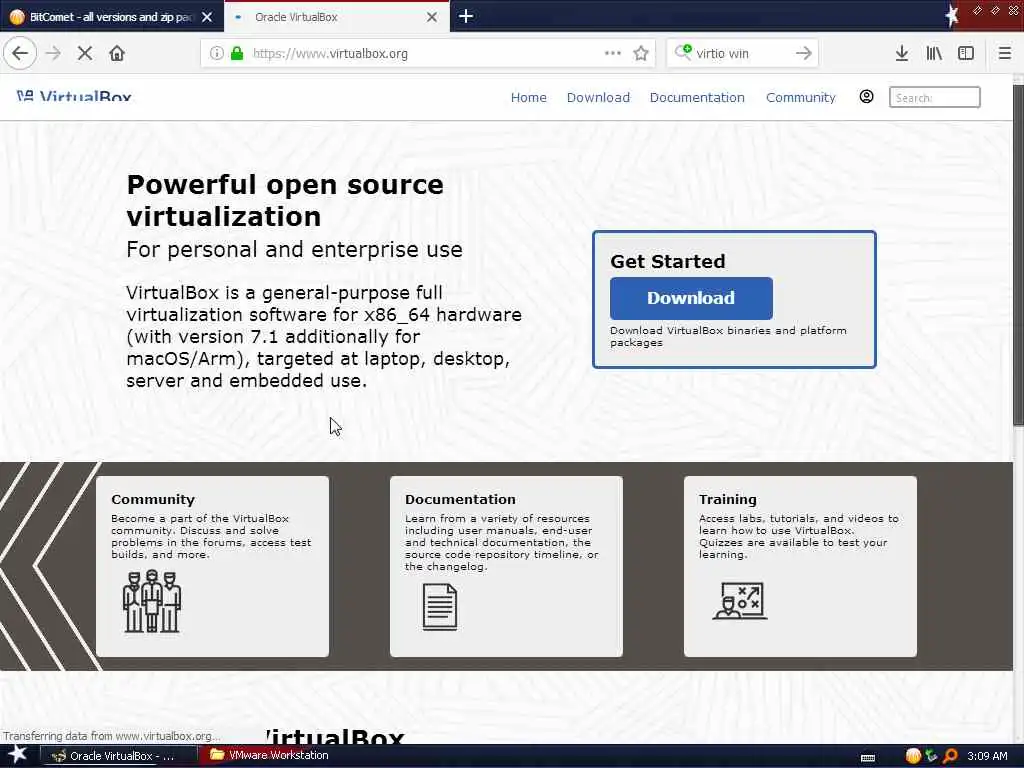Click the orange BitComet tray icon

(912, 756)
